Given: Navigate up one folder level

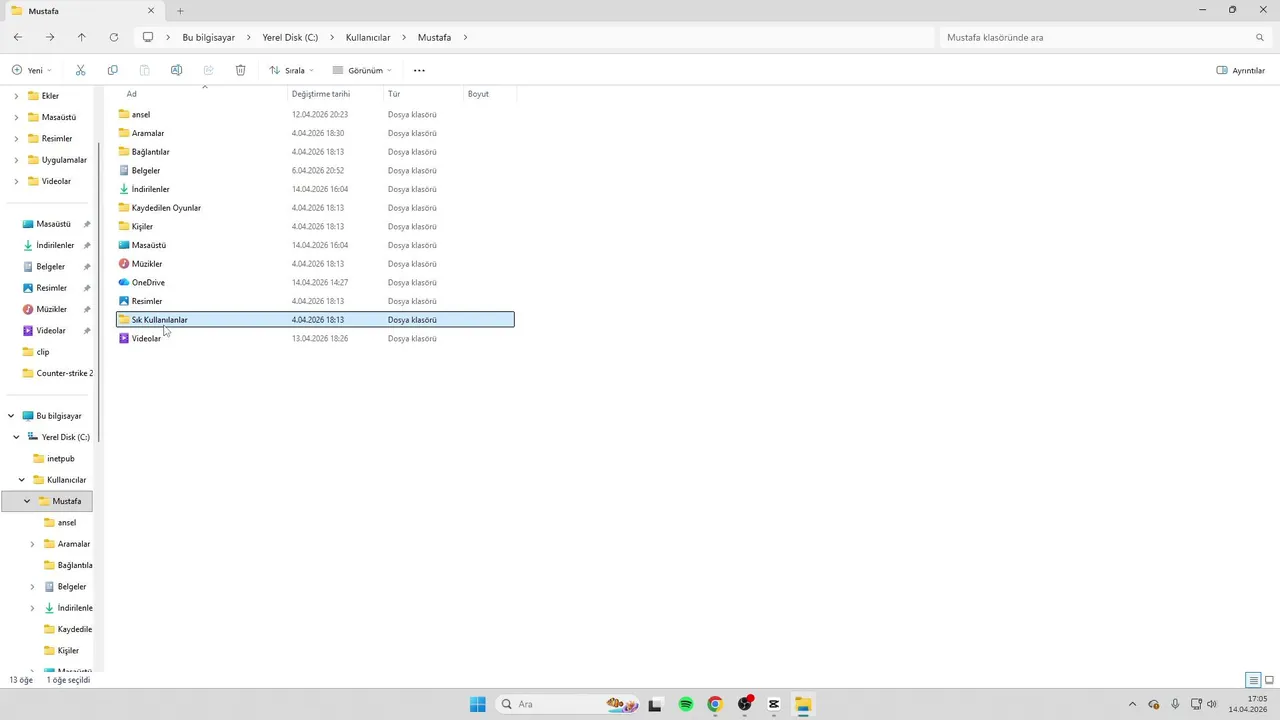Looking at the screenshot, I should click(x=82, y=37).
